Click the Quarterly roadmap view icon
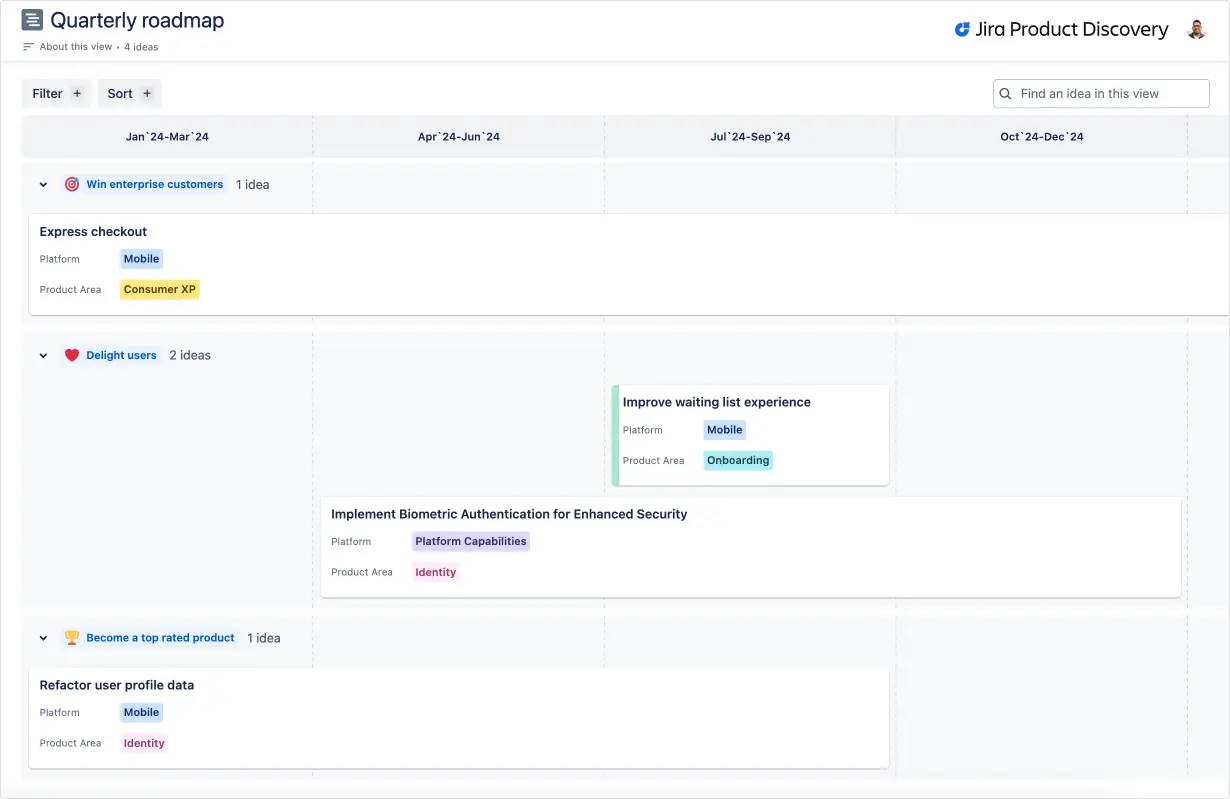The width and height of the screenshot is (1230, 799). point(32,20)
